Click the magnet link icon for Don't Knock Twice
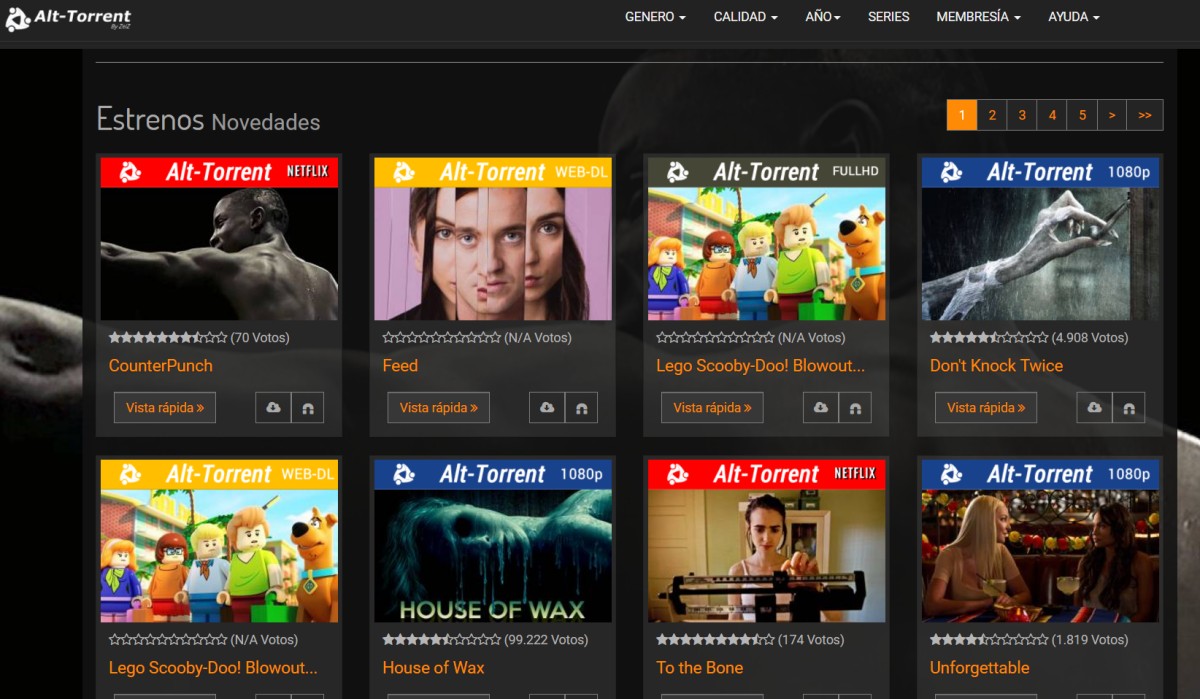Viewport: 1200px width, 699px height. (1129, 407)
